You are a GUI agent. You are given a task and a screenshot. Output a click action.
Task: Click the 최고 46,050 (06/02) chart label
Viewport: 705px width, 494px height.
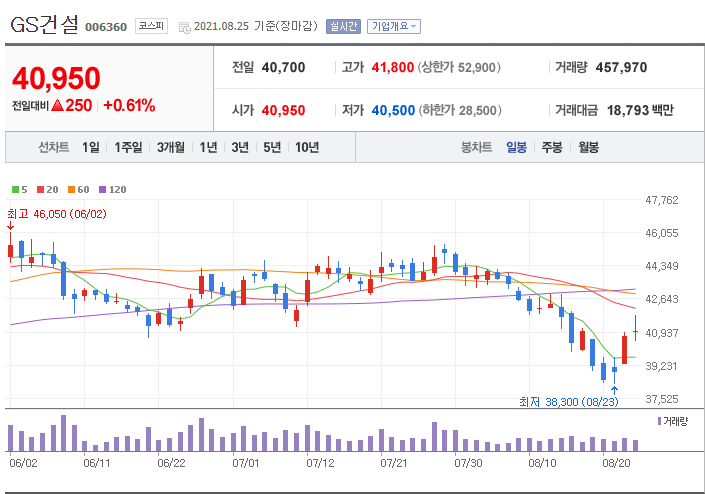[x=57, y=214]
